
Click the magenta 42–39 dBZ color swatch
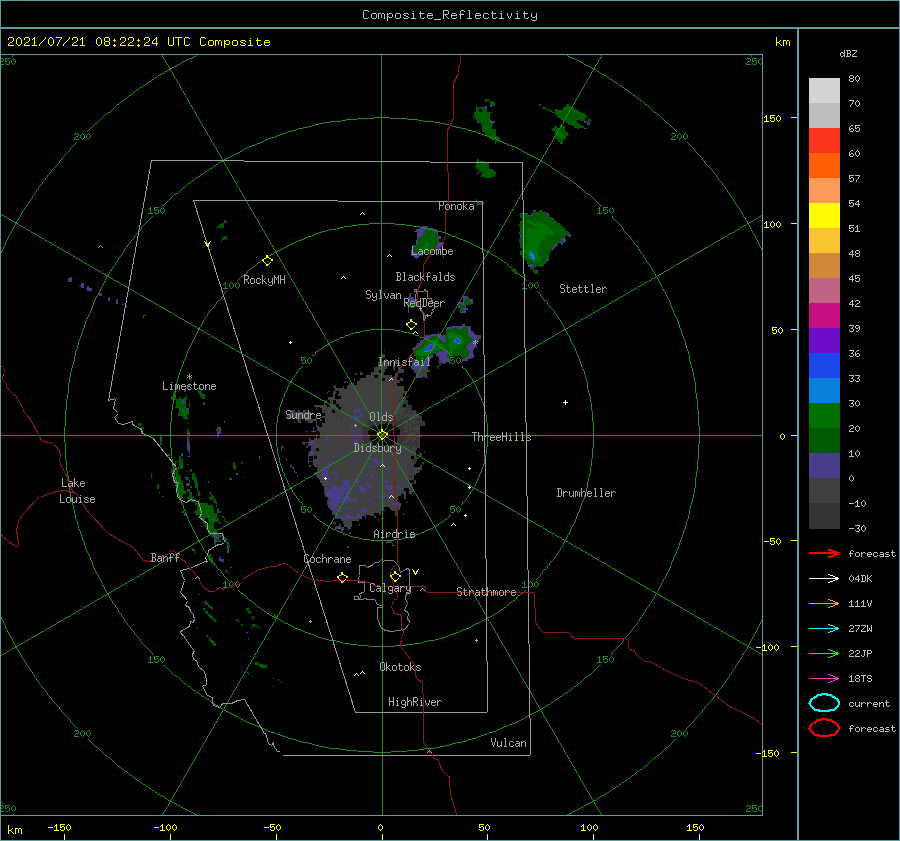click(x=824, y=316)
